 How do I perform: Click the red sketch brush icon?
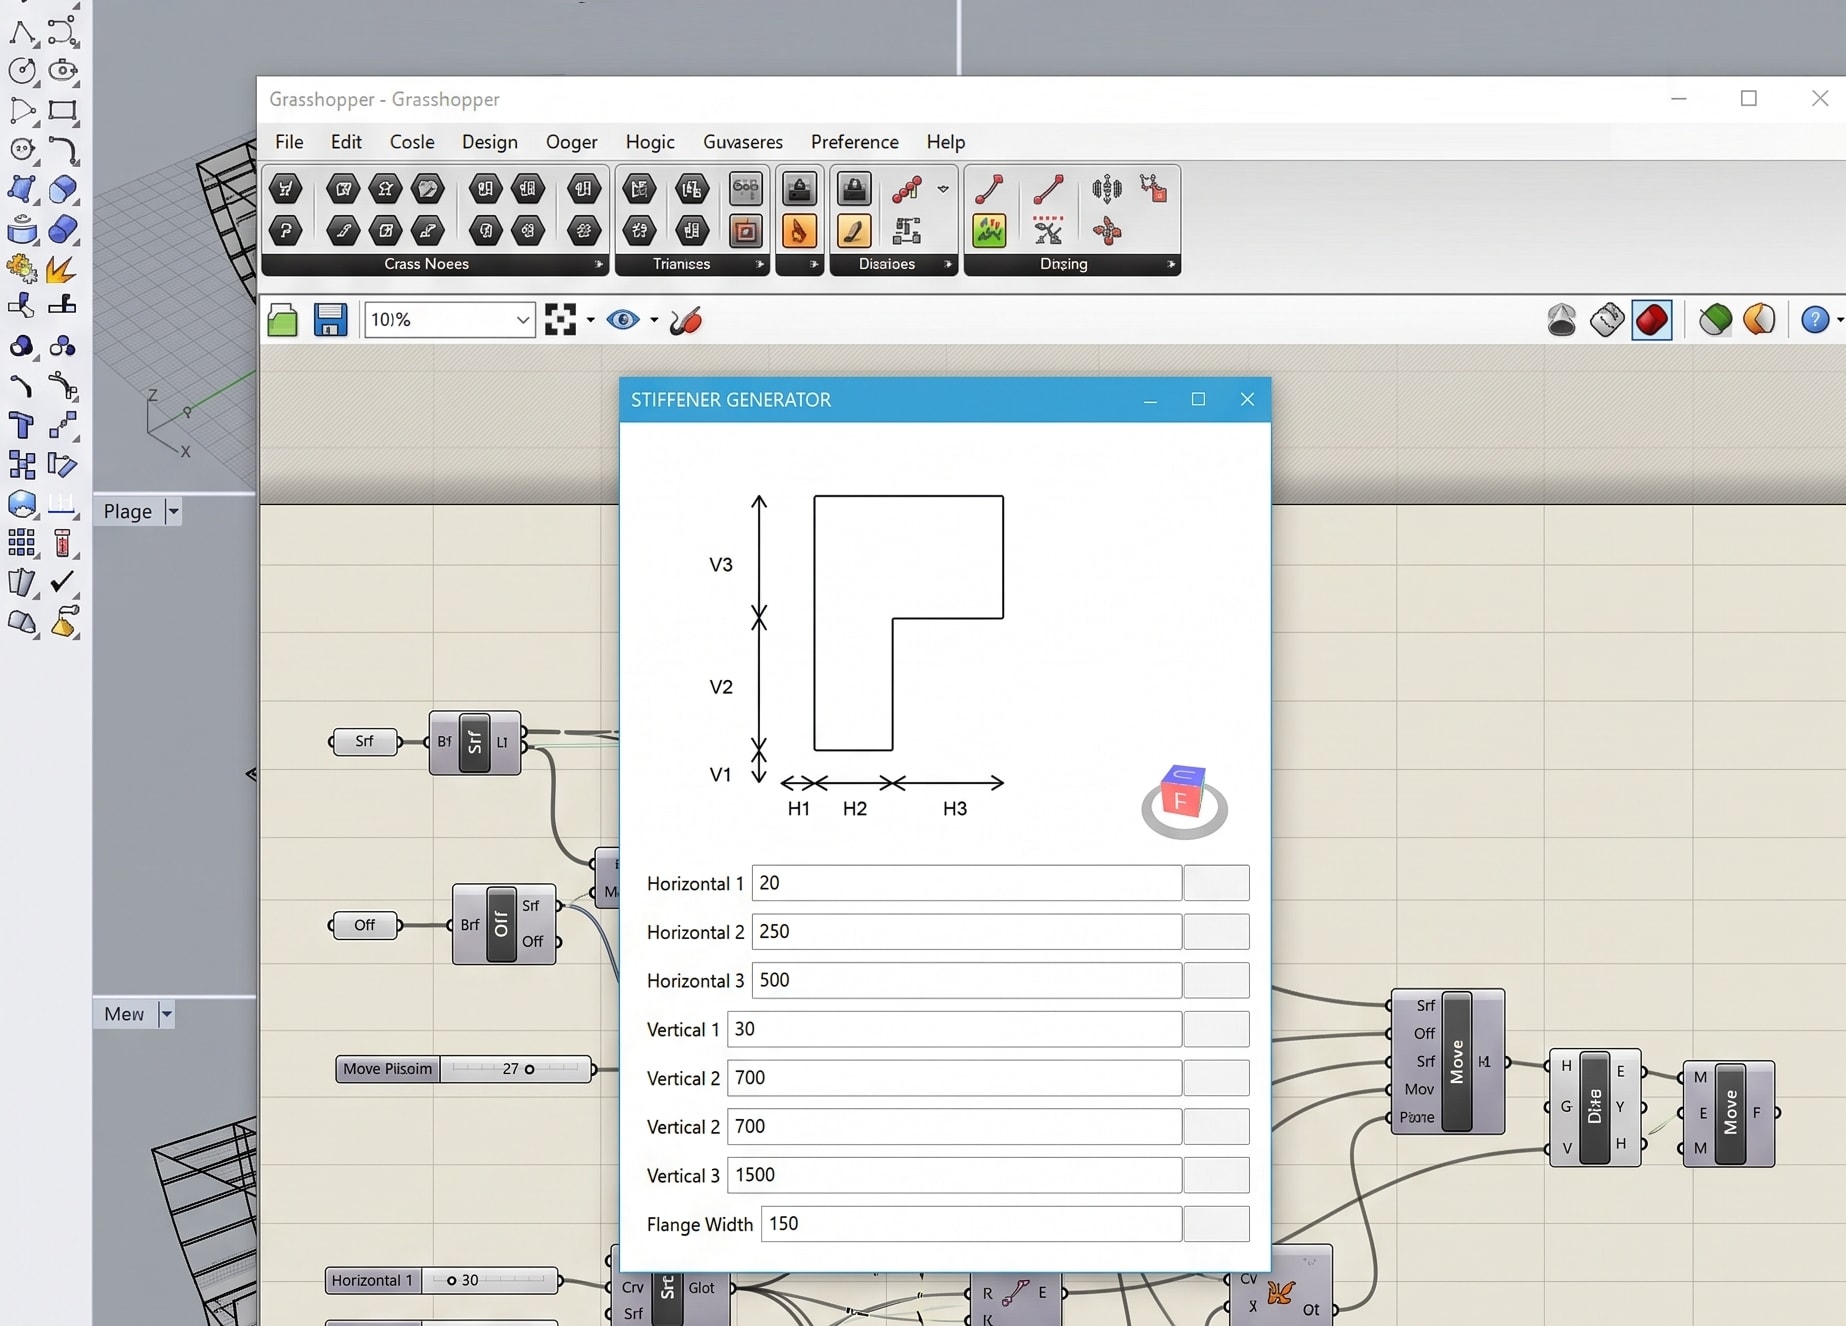(686, 321)
